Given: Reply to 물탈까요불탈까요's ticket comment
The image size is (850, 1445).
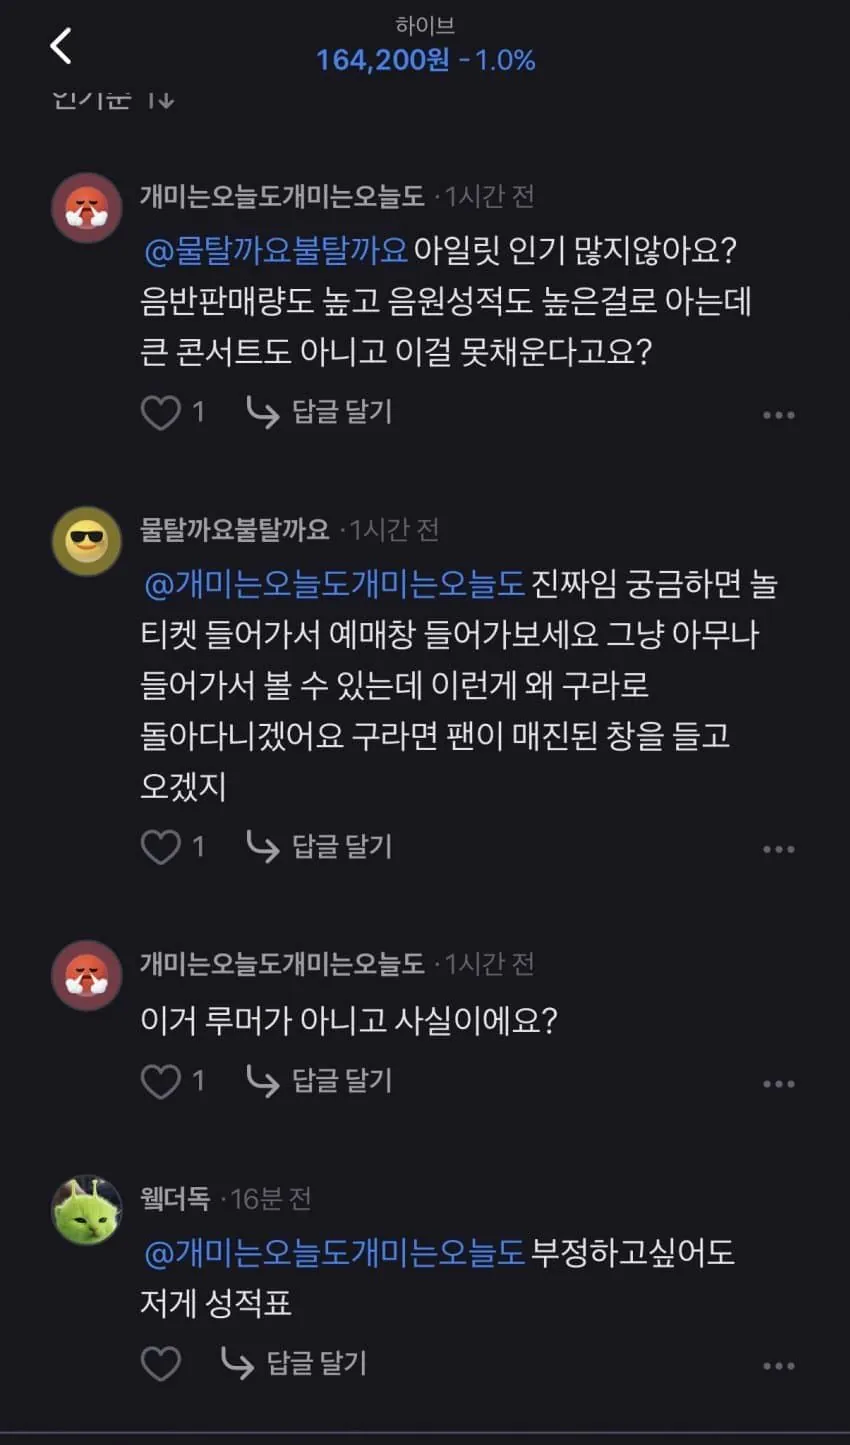Looking at the screenshot, I should (x=319, y=847).
